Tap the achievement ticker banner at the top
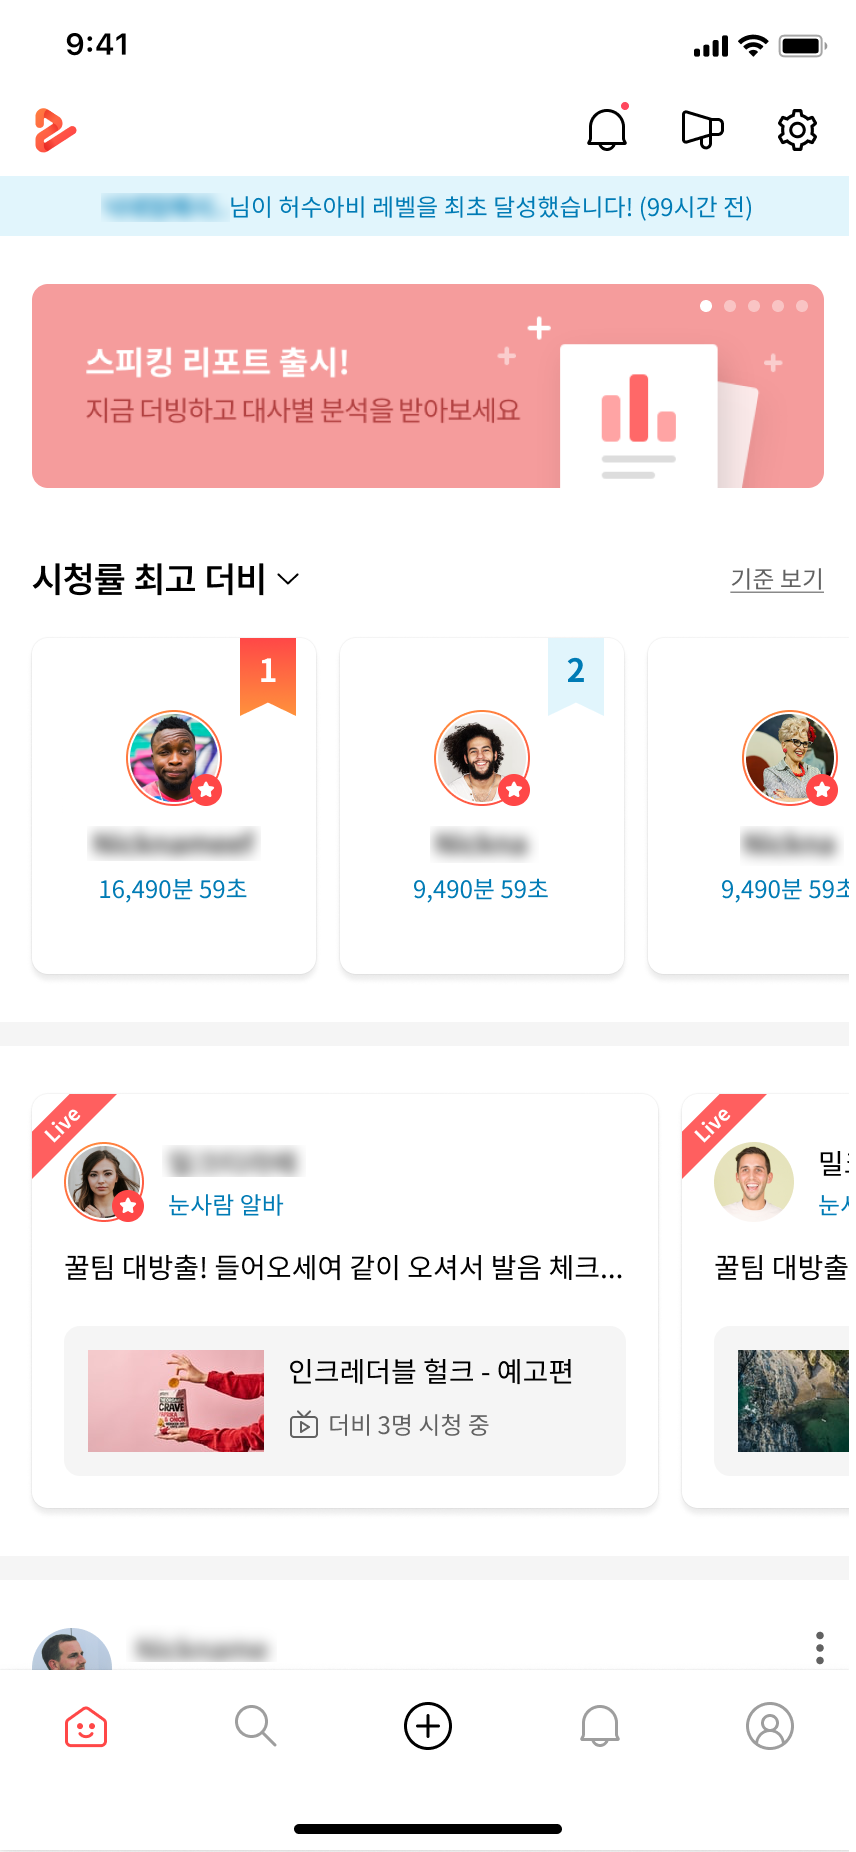 428,207
